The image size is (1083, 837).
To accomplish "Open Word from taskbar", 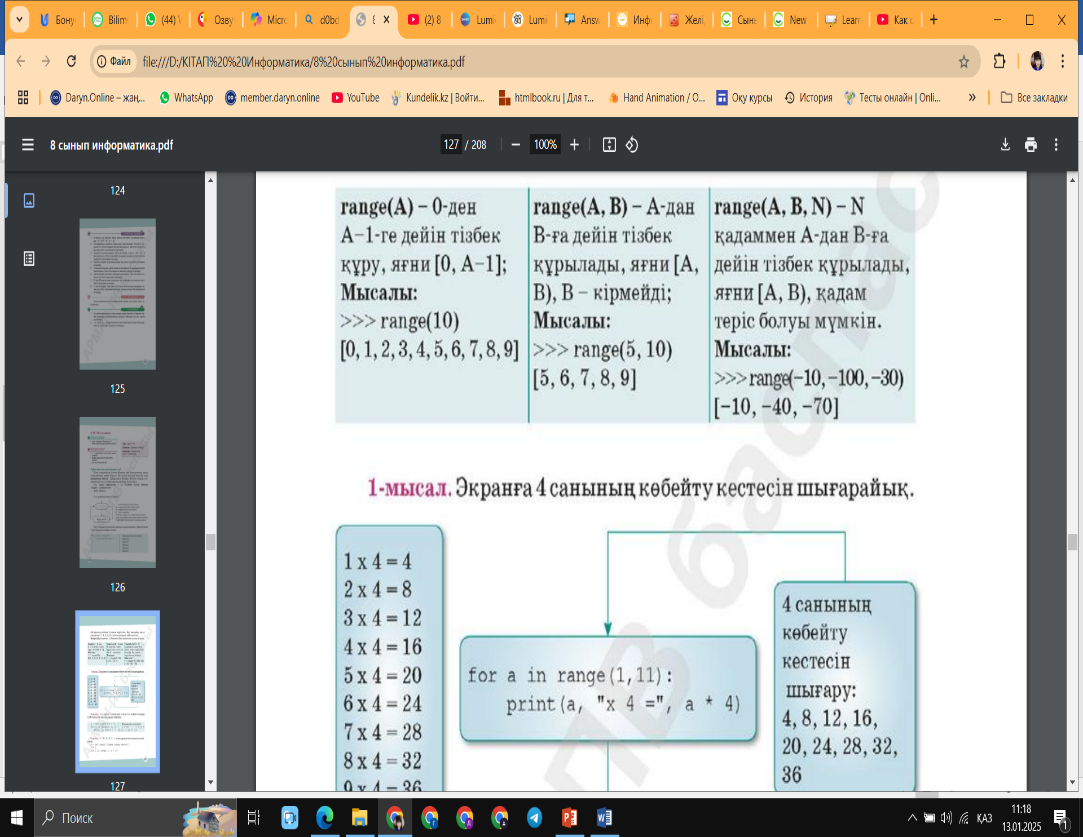I will click(604, 818).
